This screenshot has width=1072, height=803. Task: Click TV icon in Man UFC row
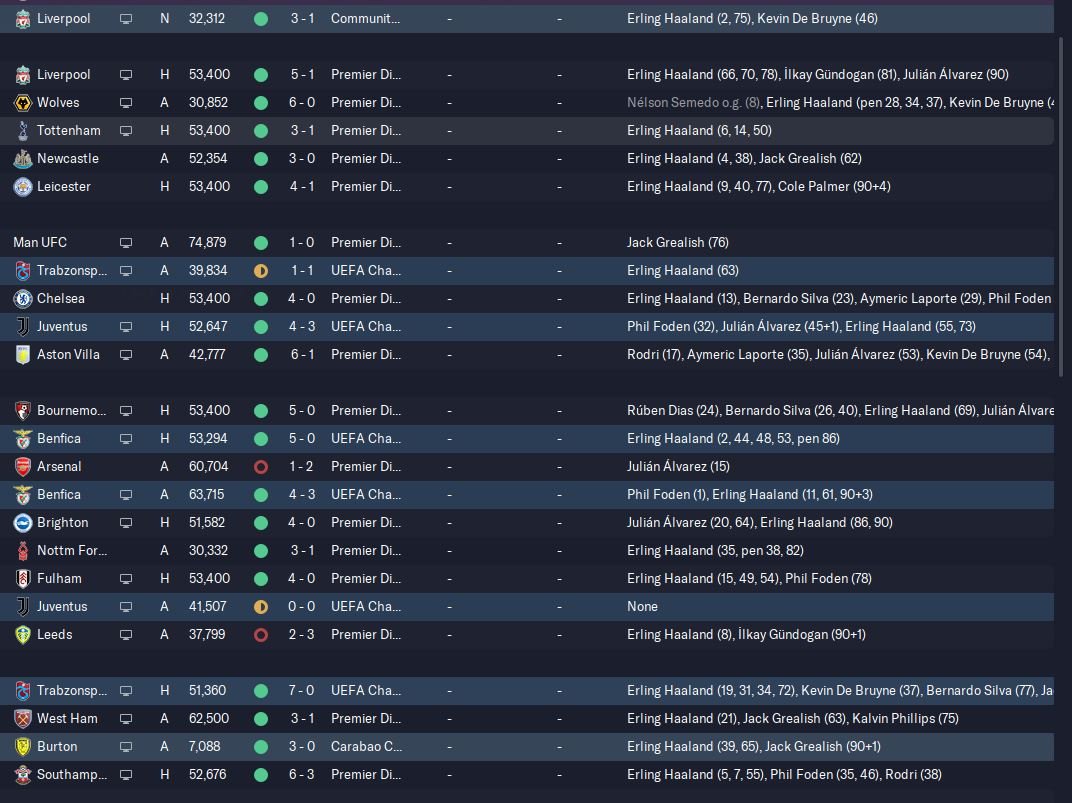[x=126, y=243]
